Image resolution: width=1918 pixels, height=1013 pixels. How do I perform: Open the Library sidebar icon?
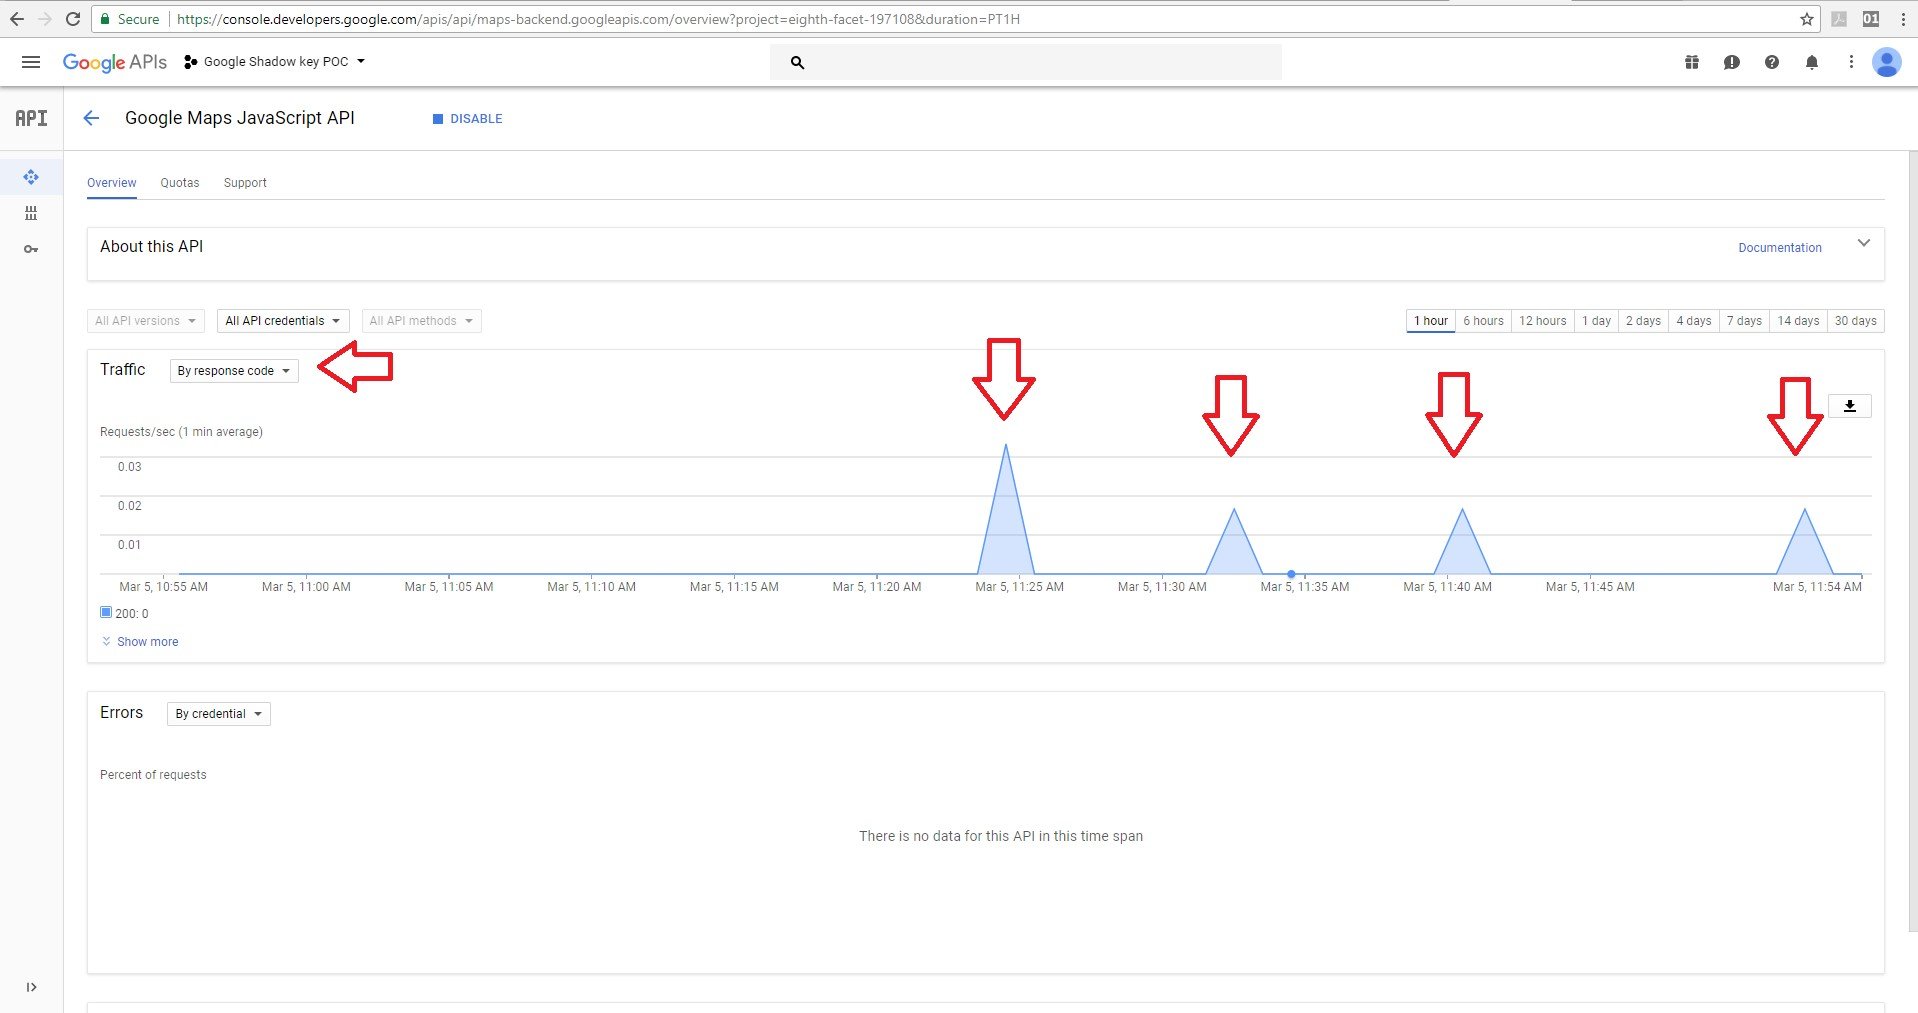[31, 213]
